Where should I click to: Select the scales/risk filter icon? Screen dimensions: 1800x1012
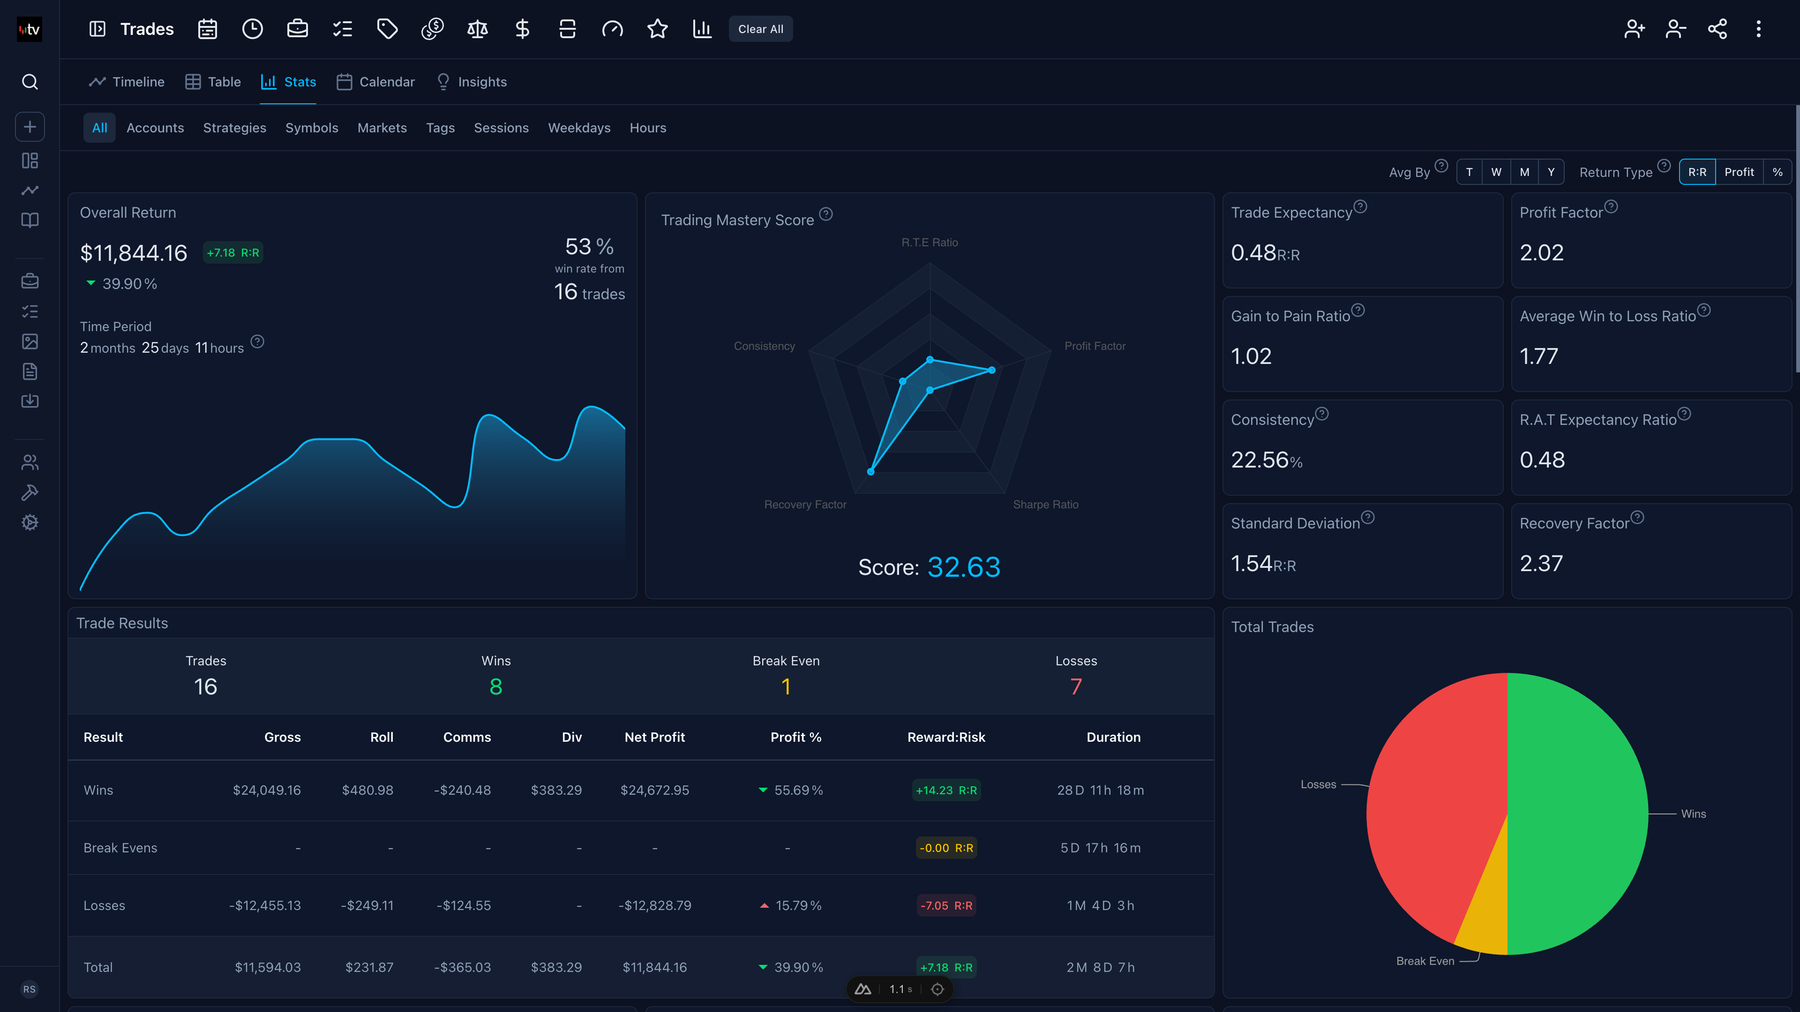pos(477,29)
